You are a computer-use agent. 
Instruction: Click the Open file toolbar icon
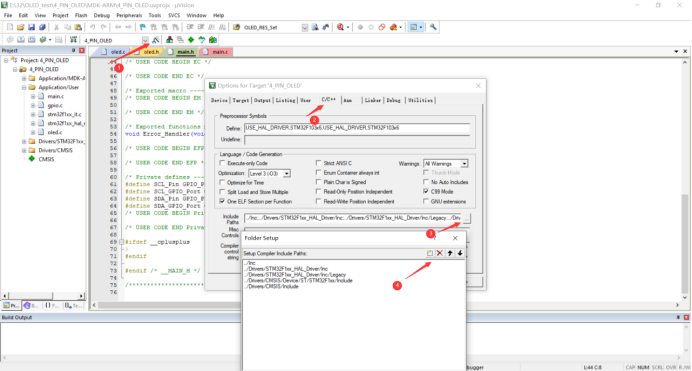tap(20, 27)
